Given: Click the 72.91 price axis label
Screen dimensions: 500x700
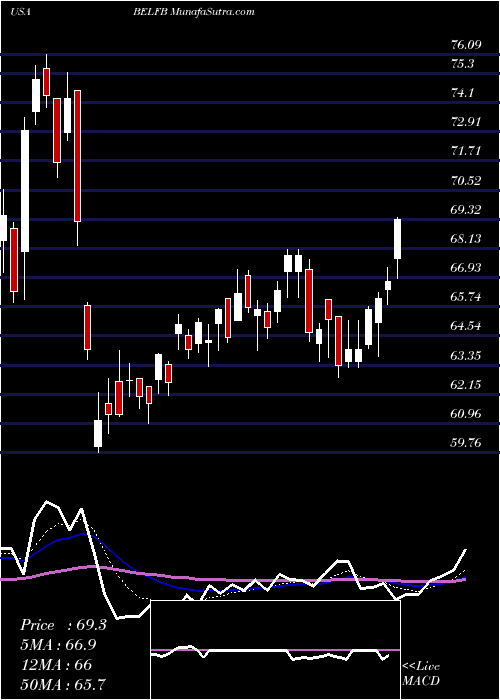Looking at the screenshot, I should point(466,122).
